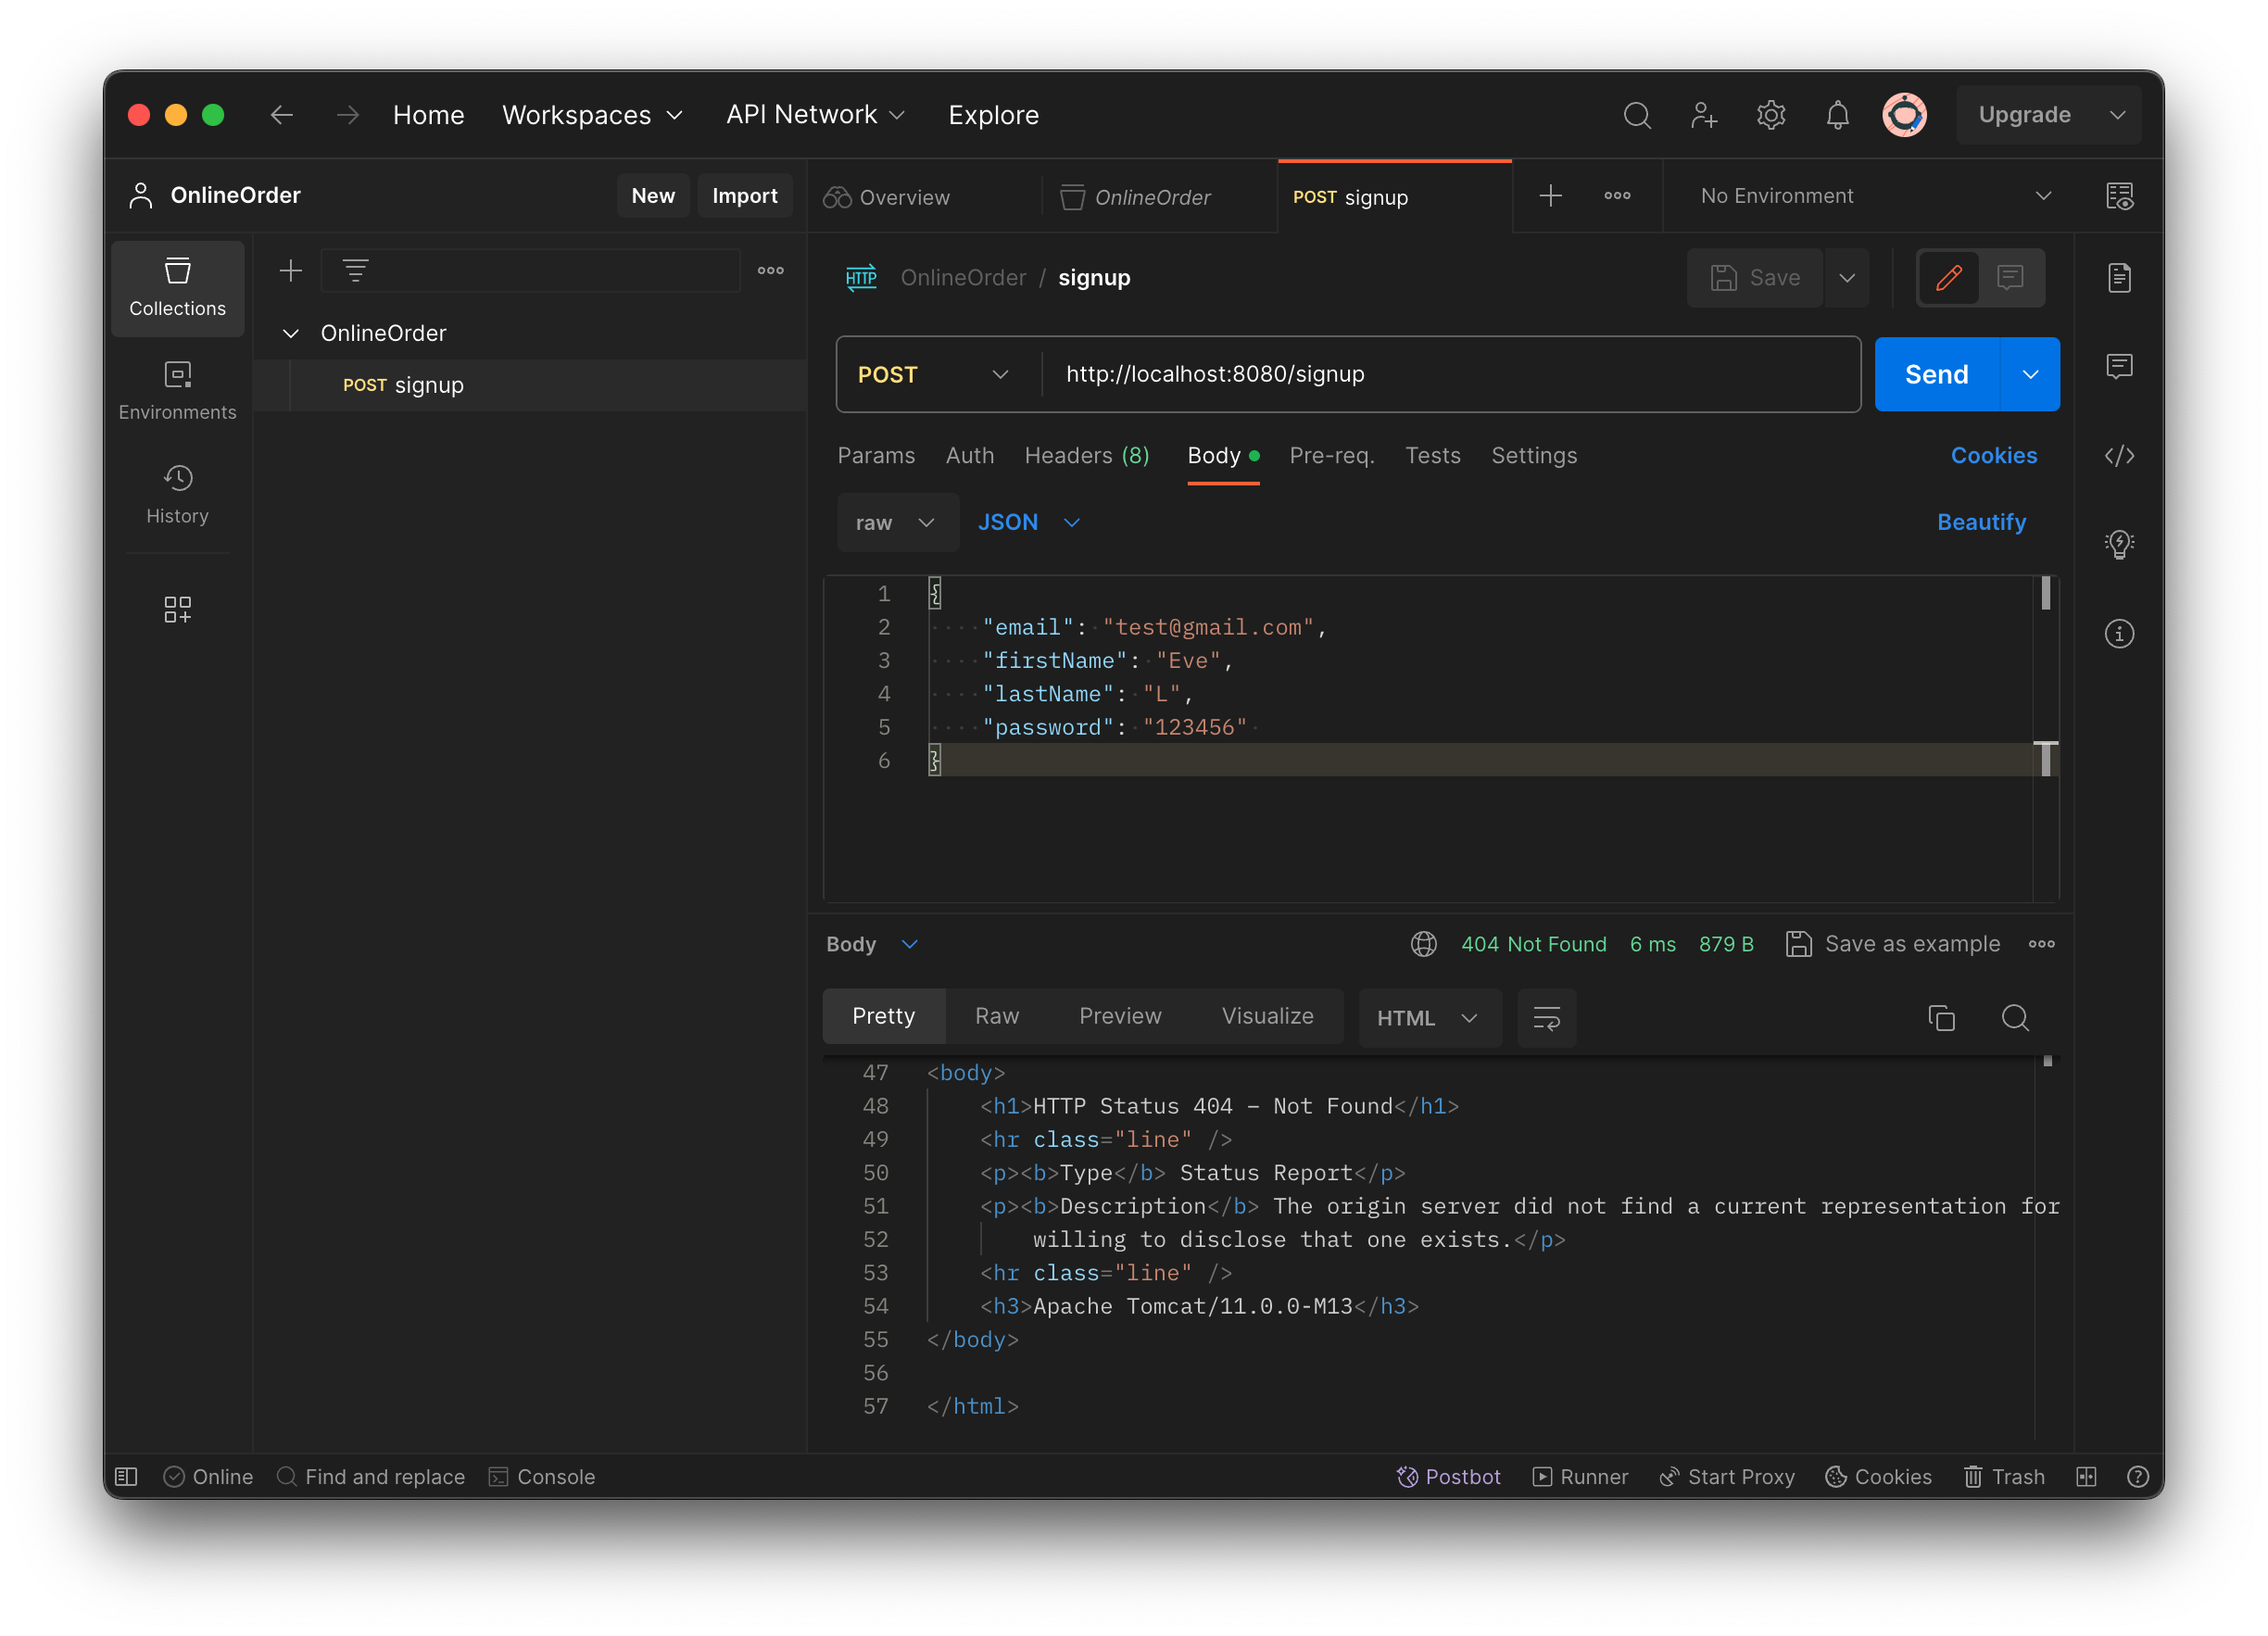Open the notifications bell
Image resolution: width=2268 pixels, height=1636 pixels.
[1837, 115]
